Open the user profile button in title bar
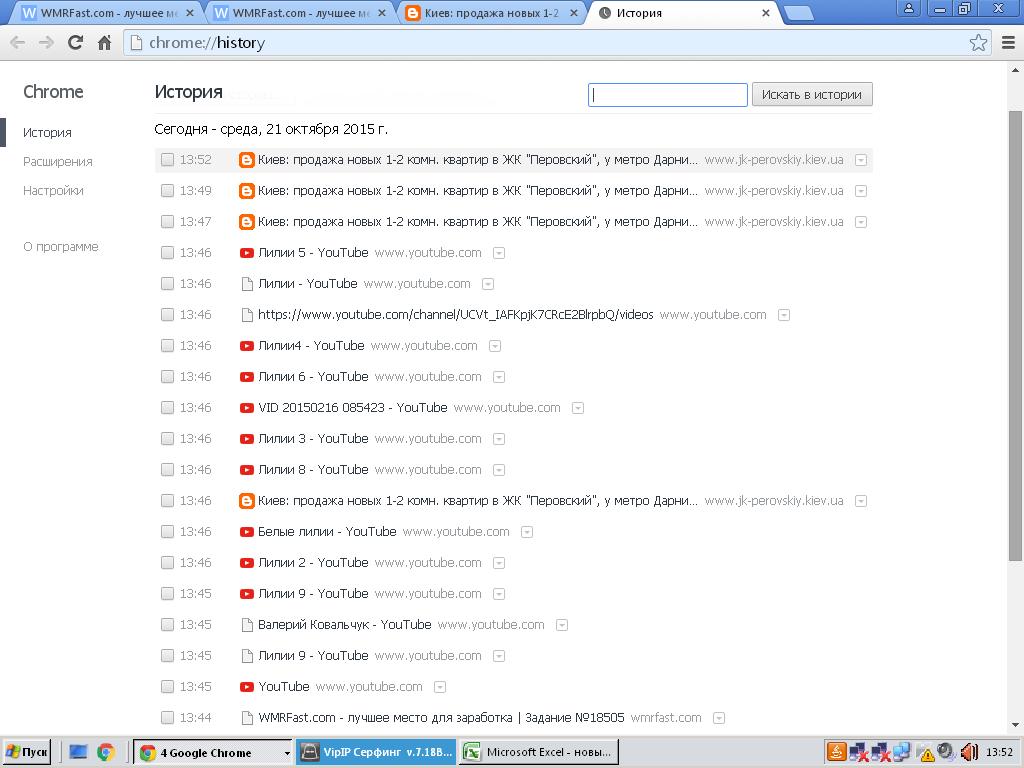 coord(908,8)
